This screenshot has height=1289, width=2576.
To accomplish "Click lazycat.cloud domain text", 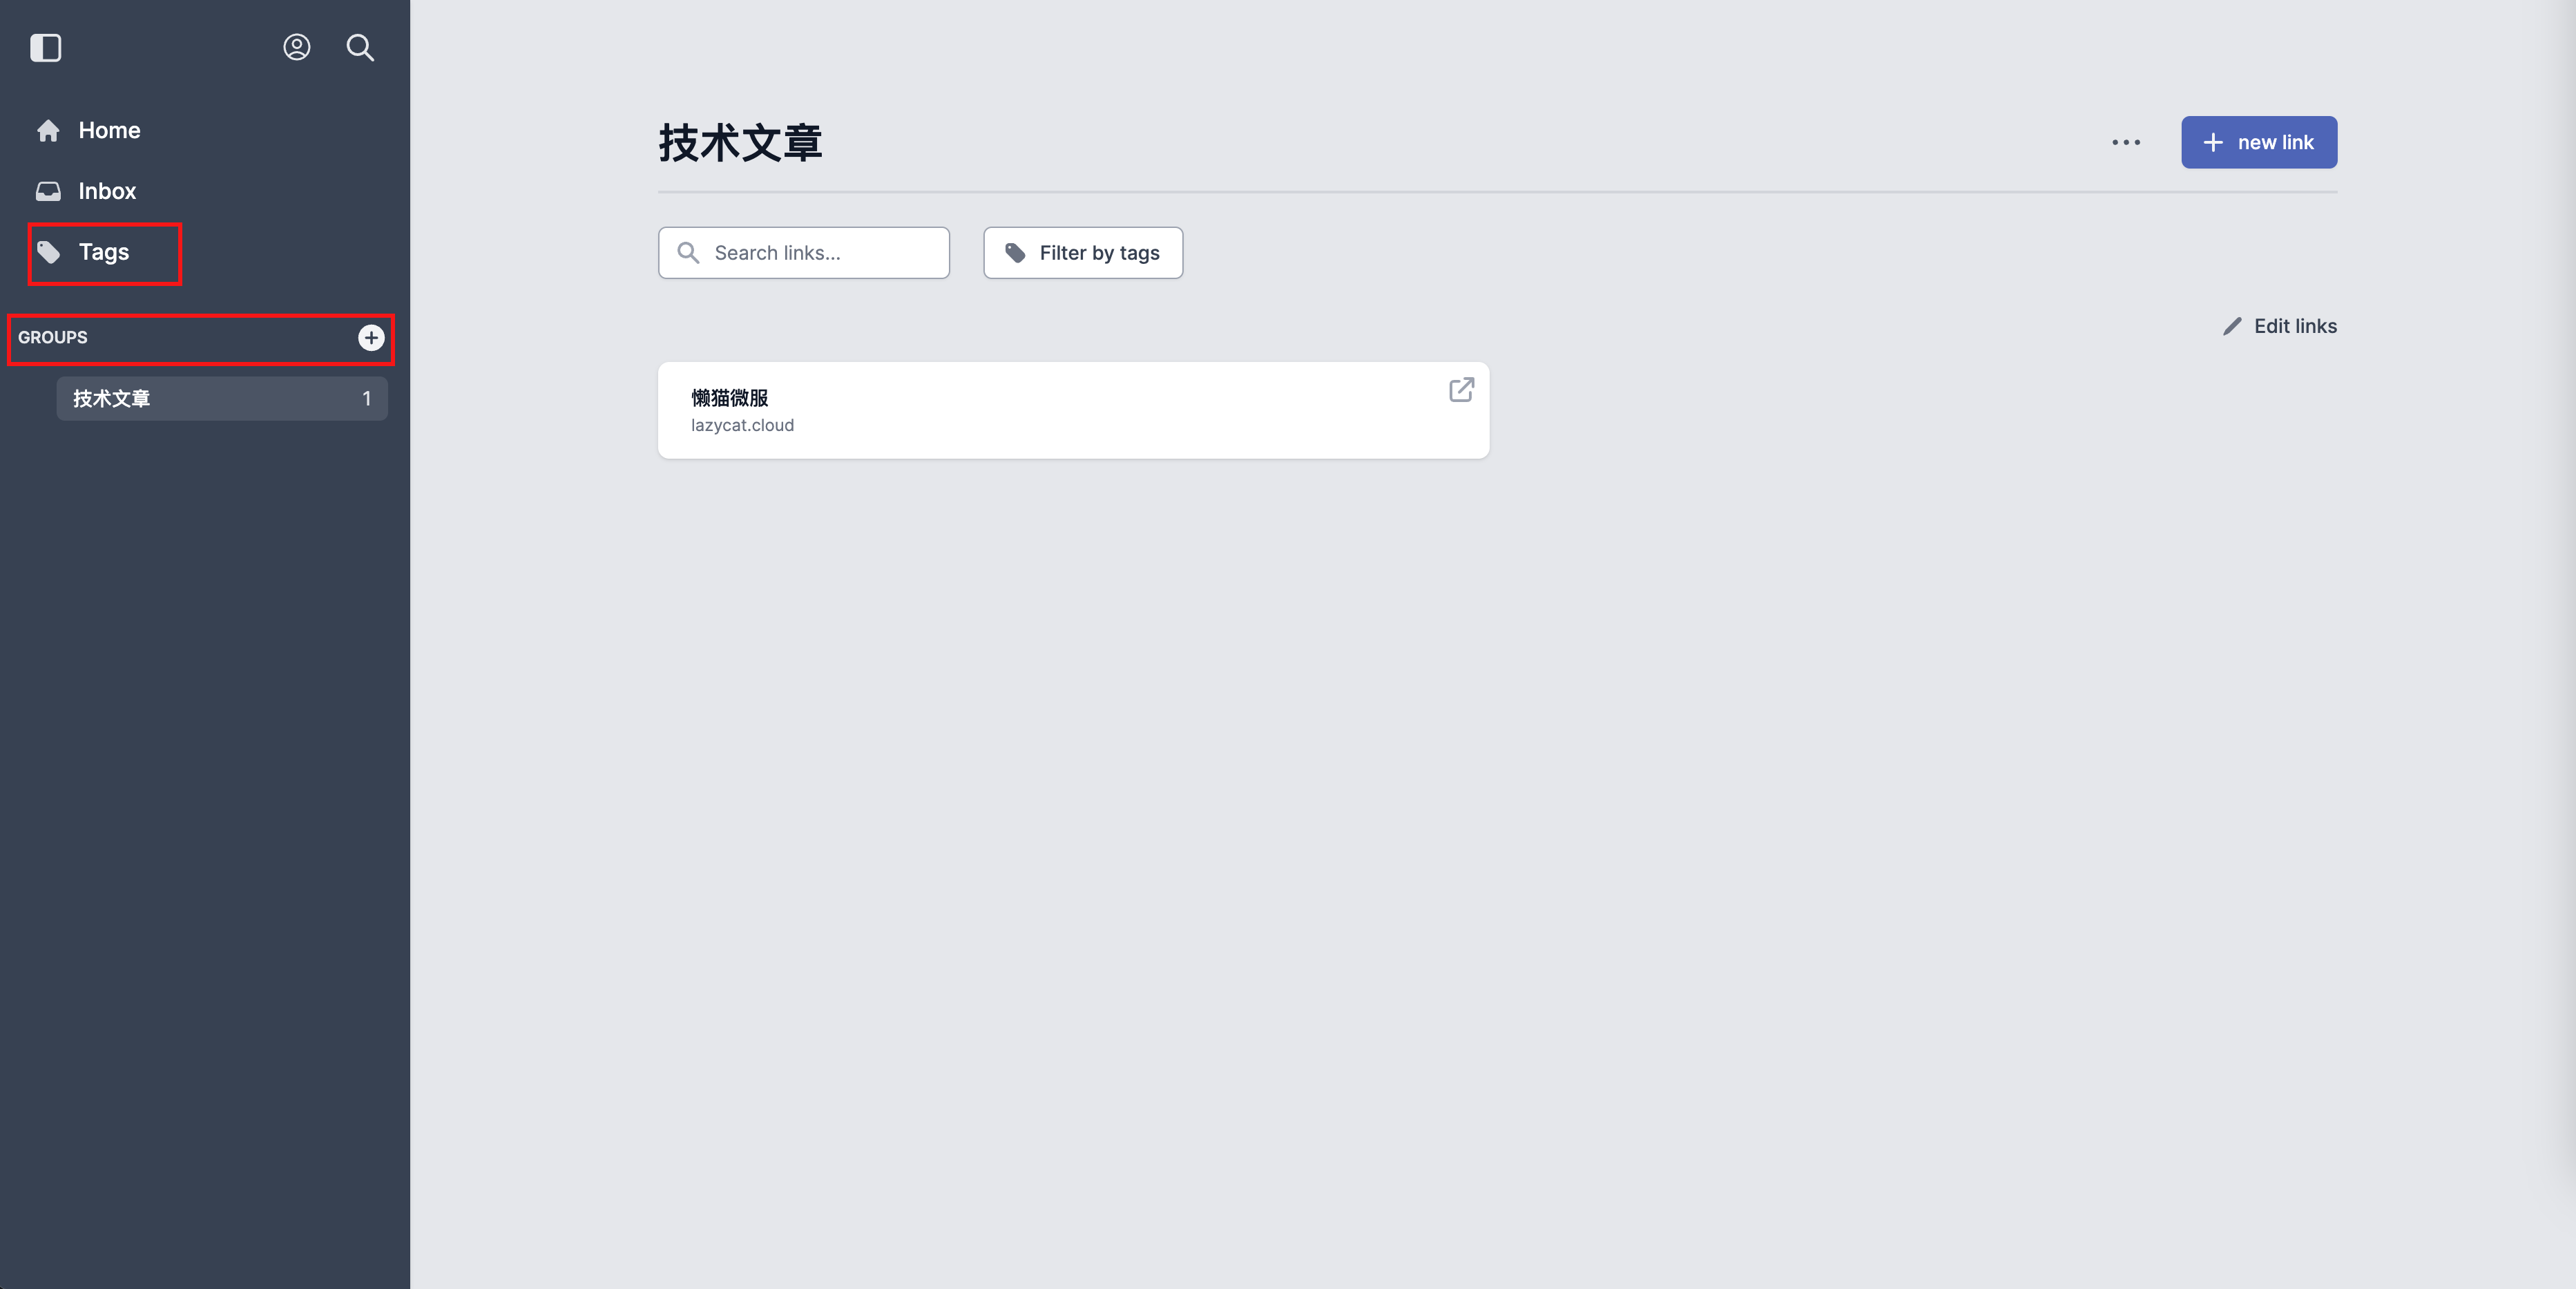I will click(x=742, y=425).
